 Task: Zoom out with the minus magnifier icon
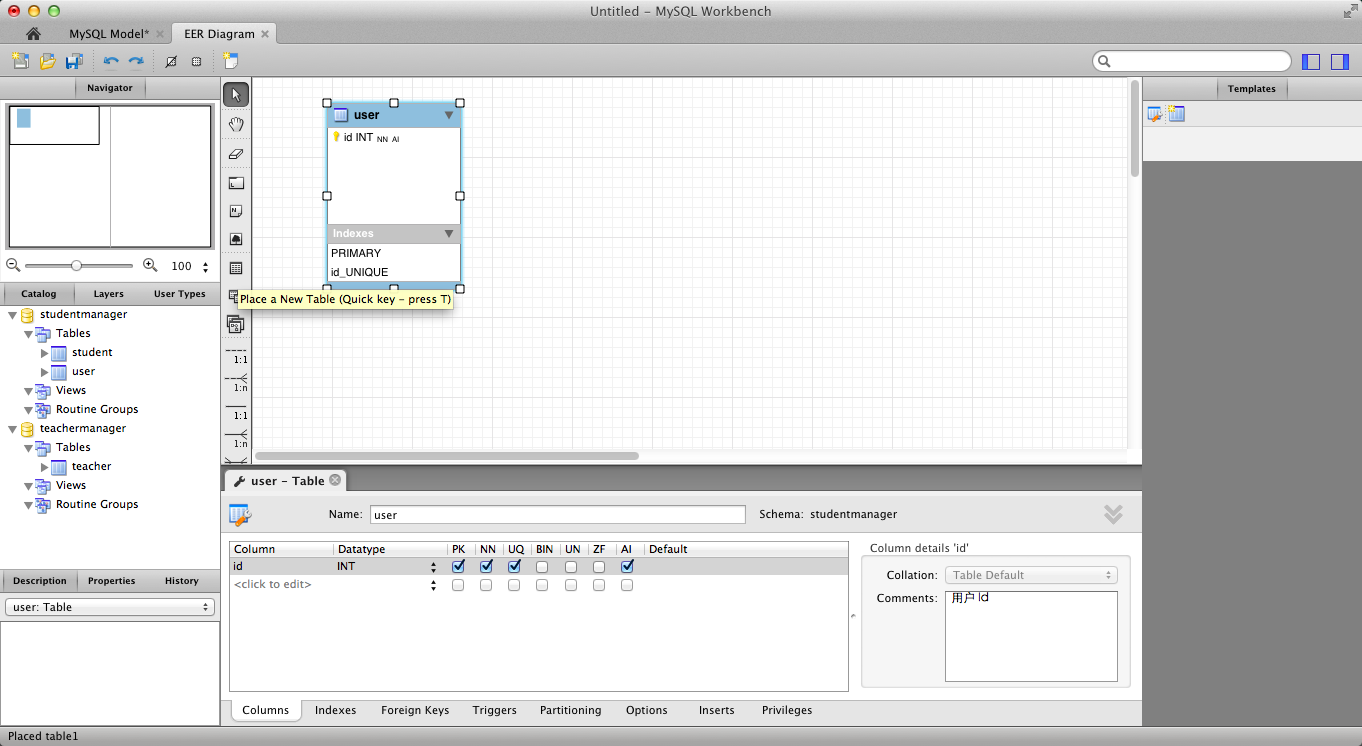pos(13,266)
